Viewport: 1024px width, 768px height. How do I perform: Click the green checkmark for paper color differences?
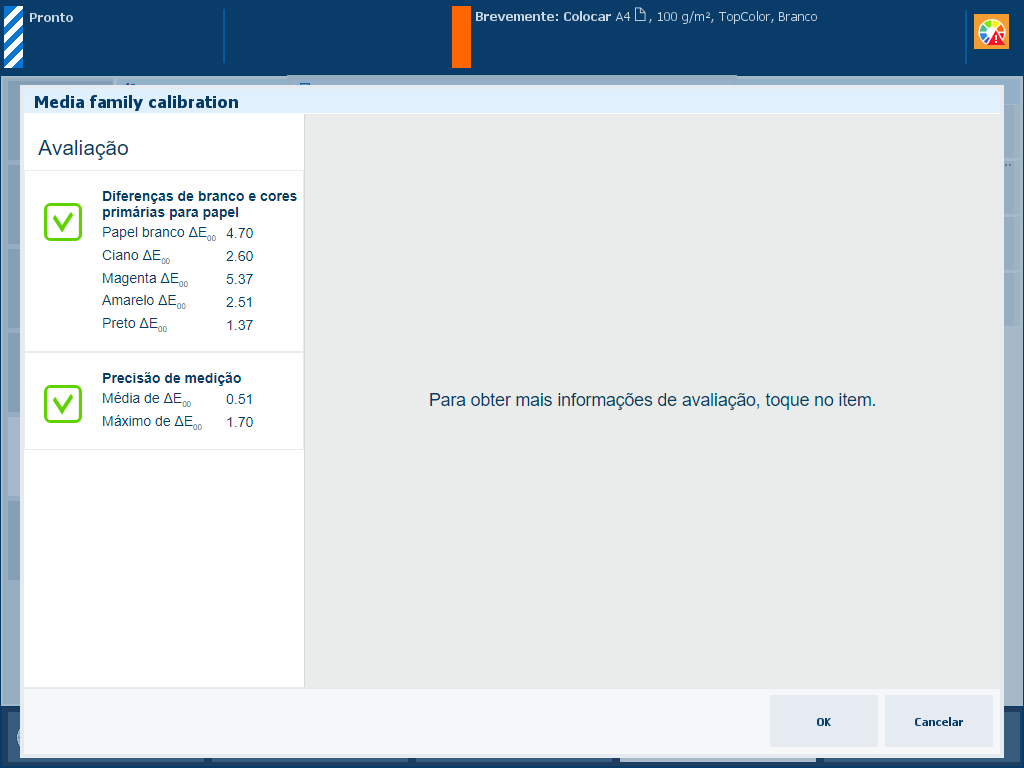tap(63, 221)
